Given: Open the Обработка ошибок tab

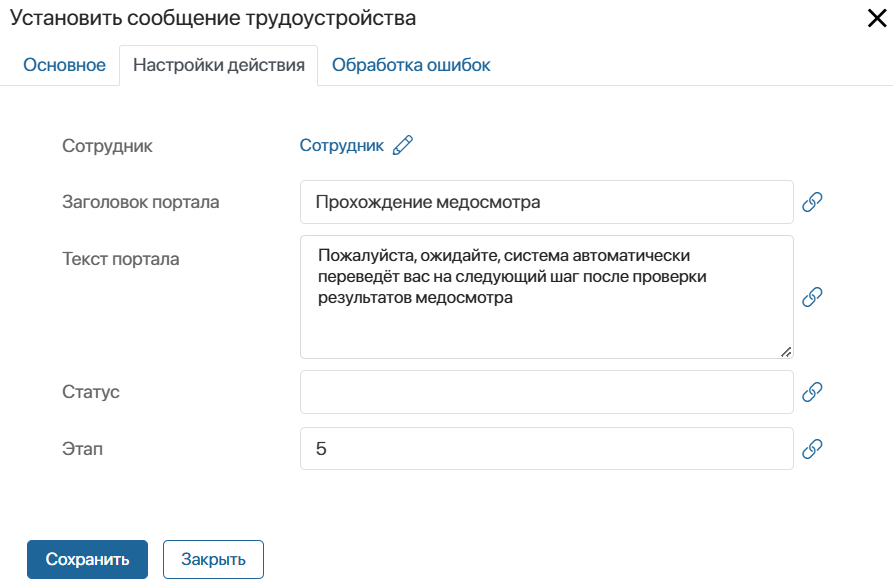Looking at the screenshot, I should tap(411, 65).
